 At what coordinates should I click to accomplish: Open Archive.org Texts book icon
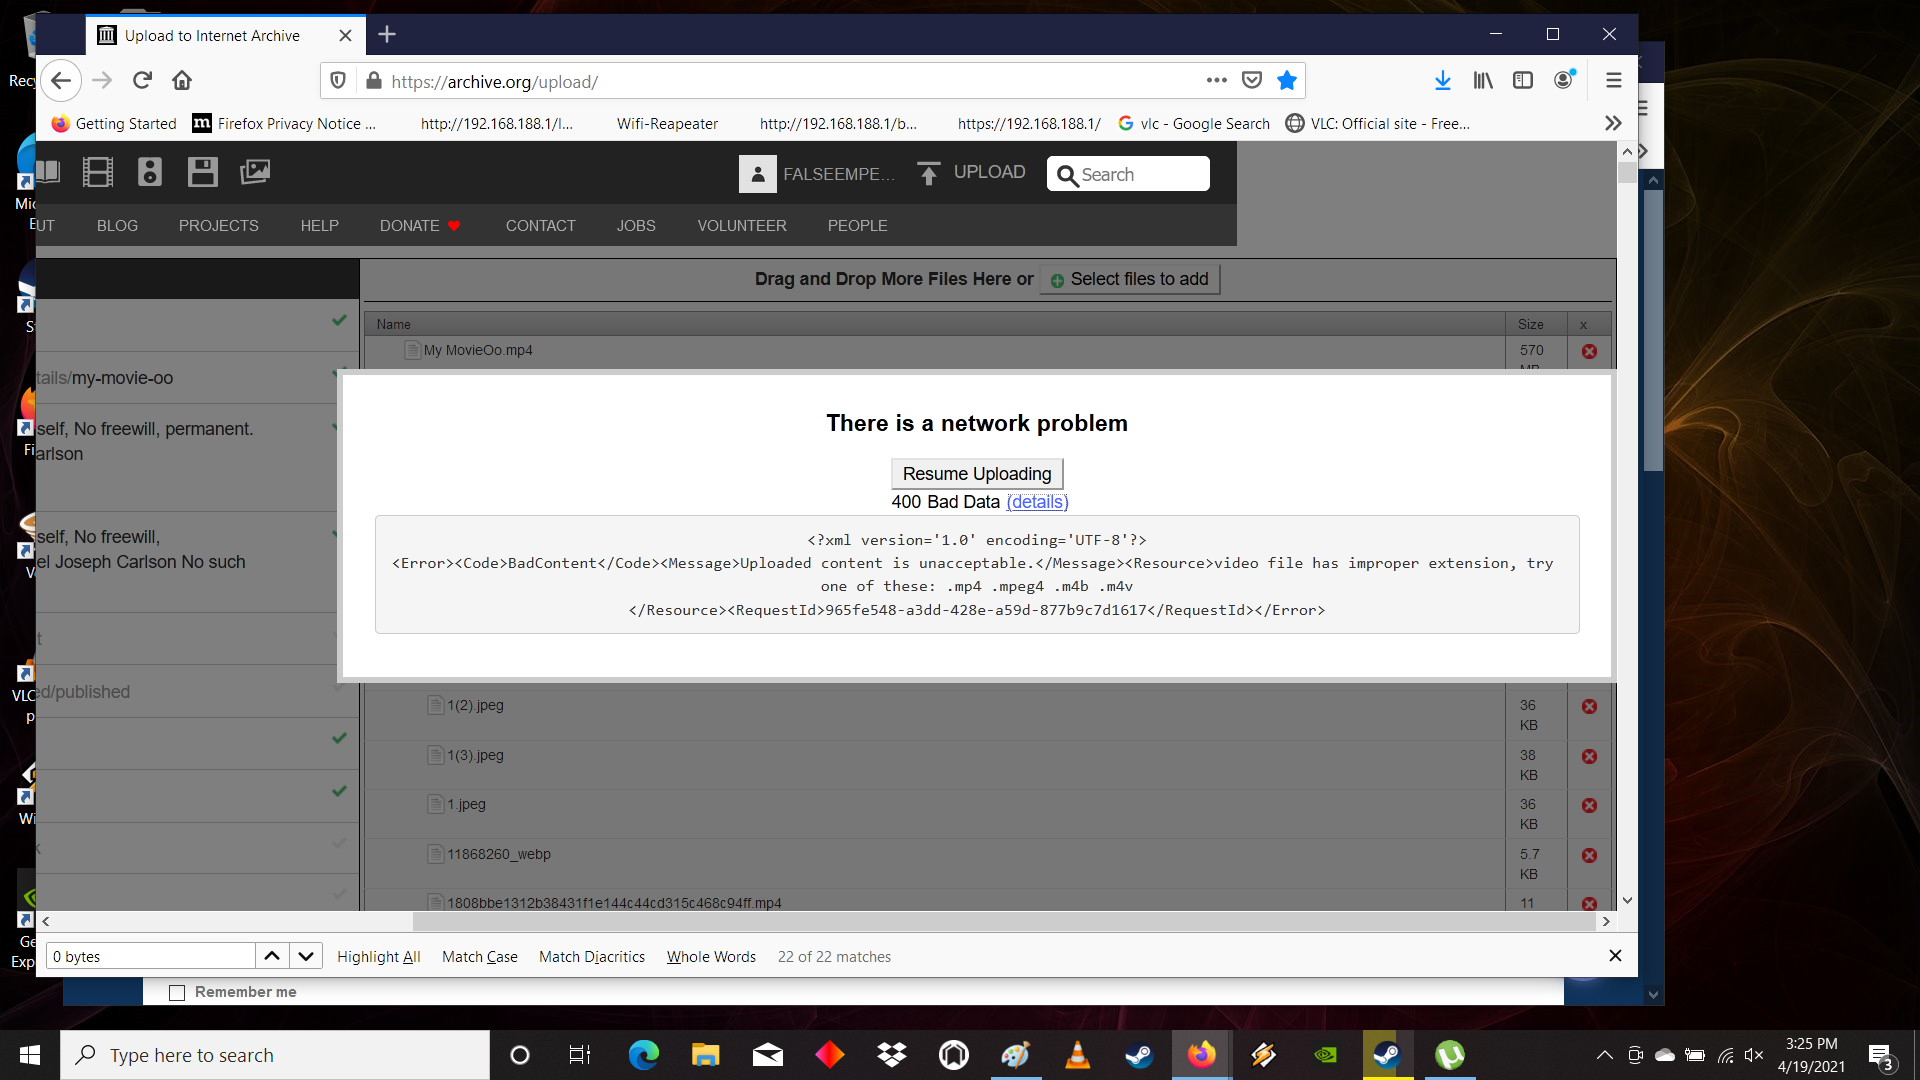(x=48, y=172)
